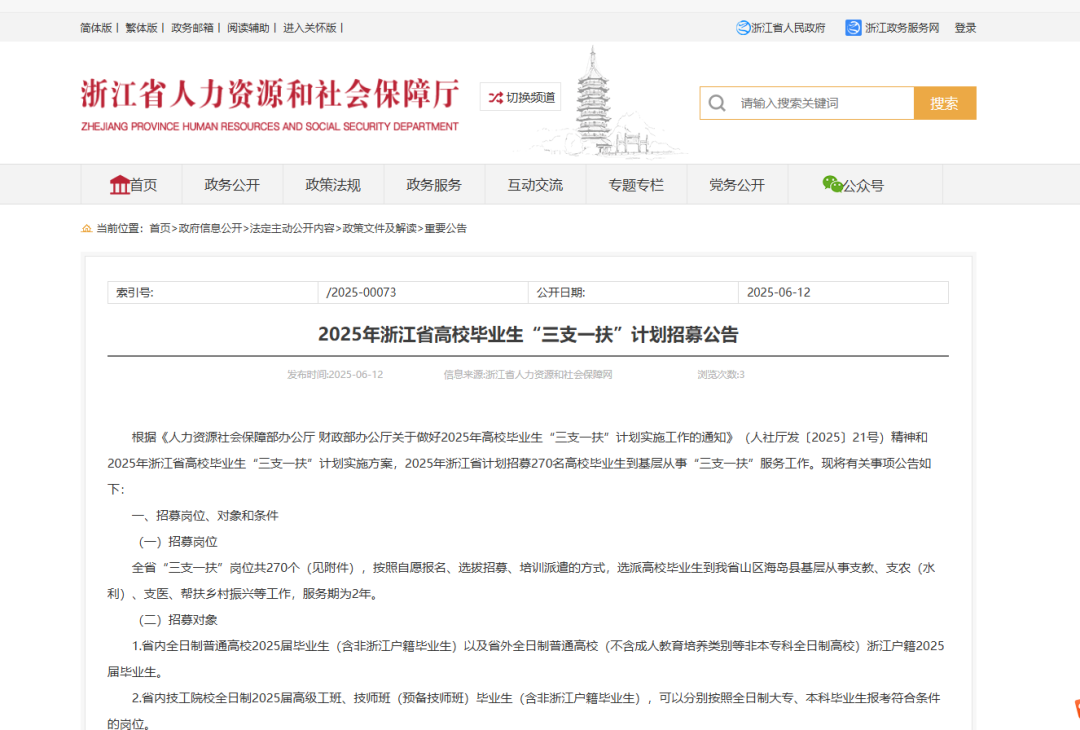Click the 切换频道 shuffle icon

(494, 97)
